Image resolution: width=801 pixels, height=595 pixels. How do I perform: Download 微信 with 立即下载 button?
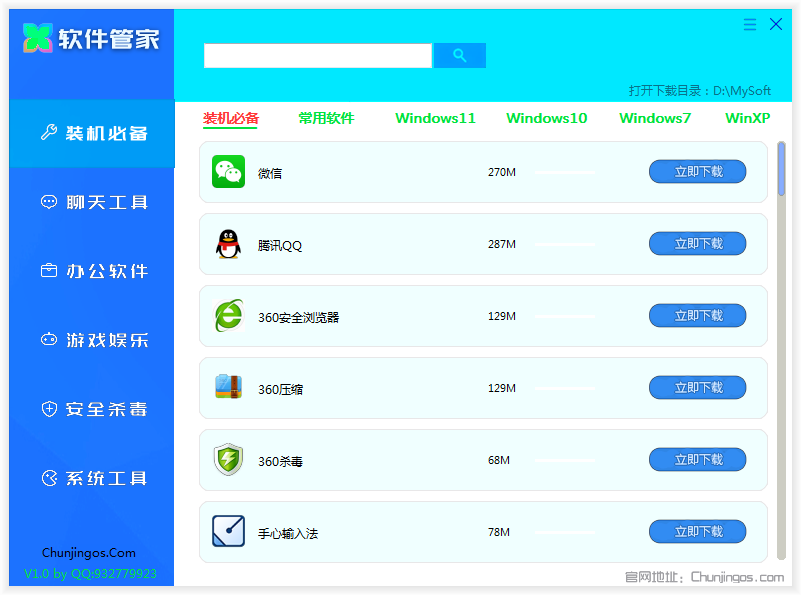(697, 172)
